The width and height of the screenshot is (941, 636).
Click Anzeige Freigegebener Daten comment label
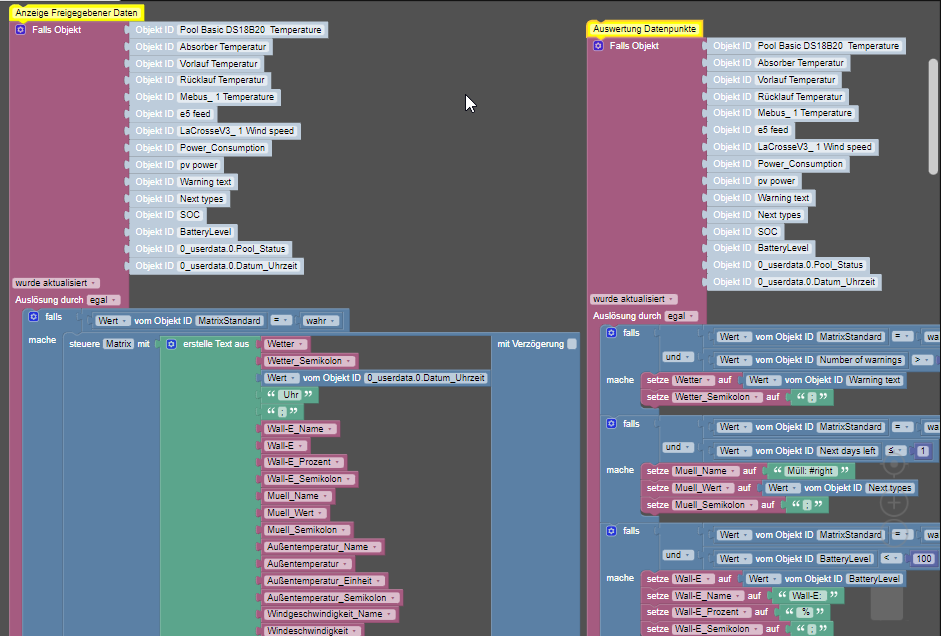[76, 13]
